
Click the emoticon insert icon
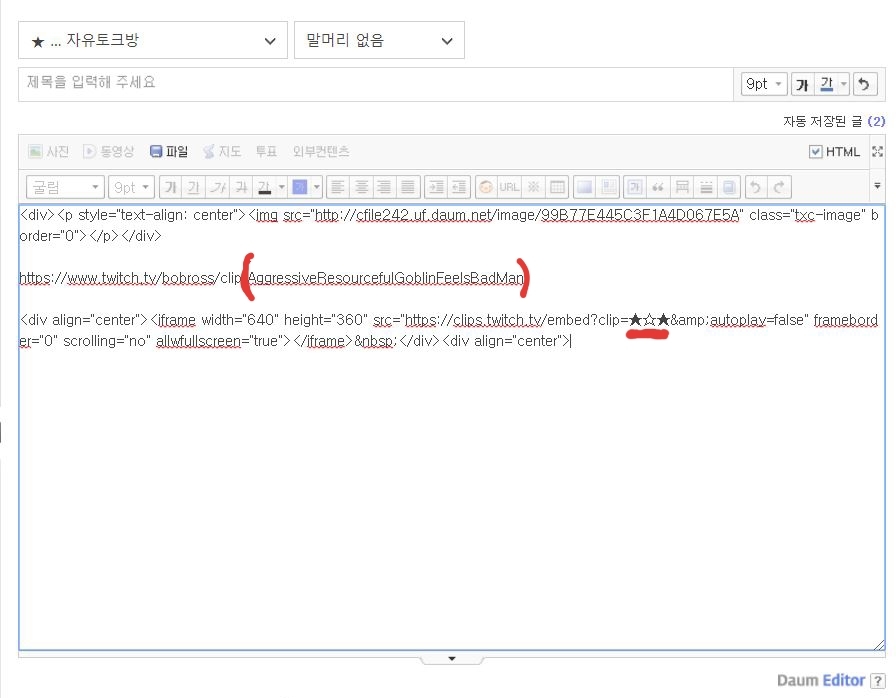pos(486,187)
